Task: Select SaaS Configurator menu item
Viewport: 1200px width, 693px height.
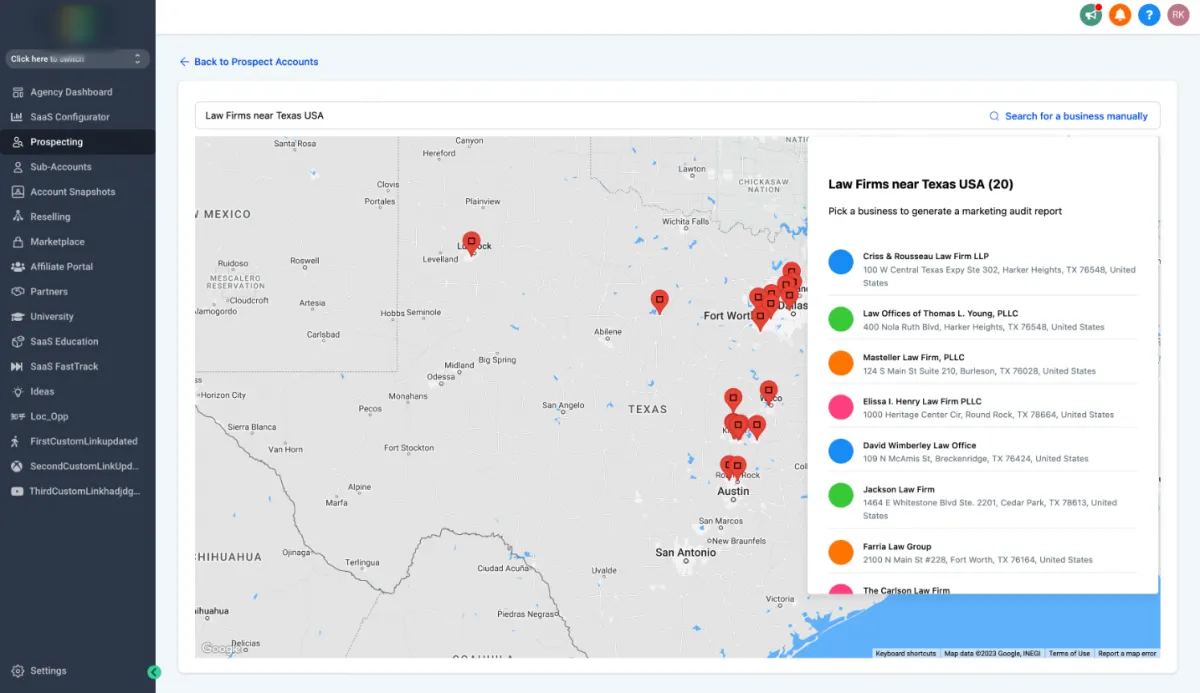Action: [69, 117]
